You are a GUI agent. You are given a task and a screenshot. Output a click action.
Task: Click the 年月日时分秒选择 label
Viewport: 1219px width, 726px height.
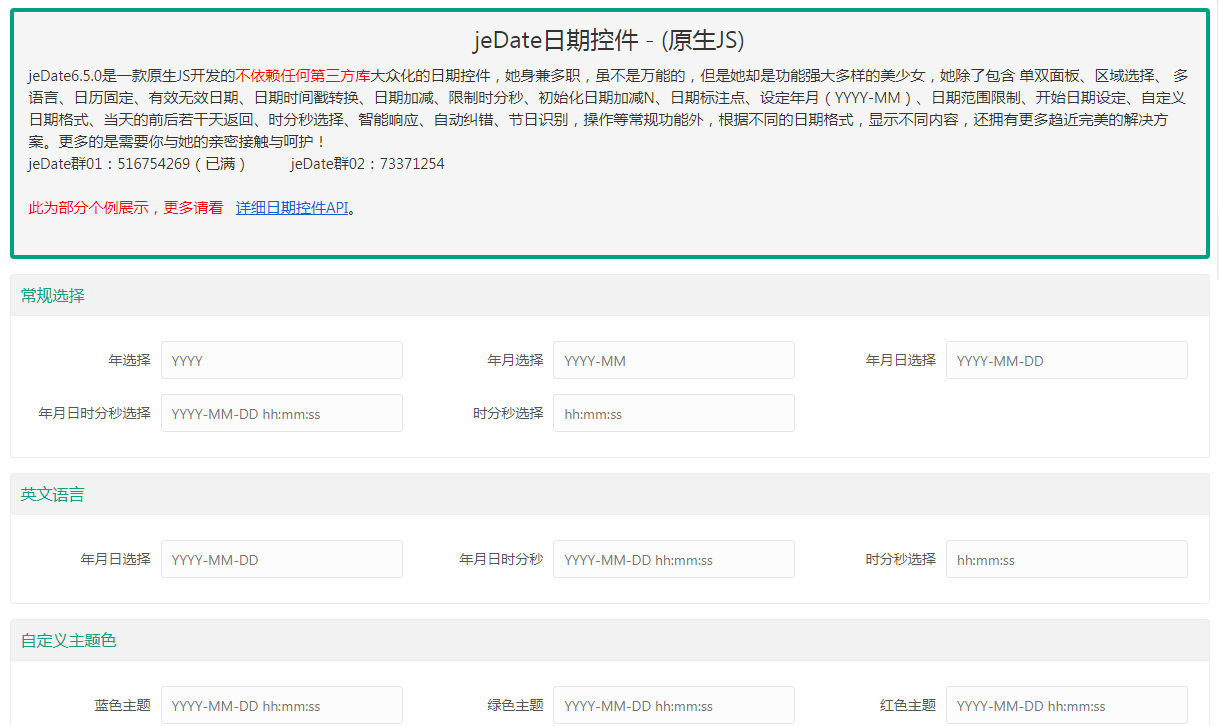(x=95, y=413)
